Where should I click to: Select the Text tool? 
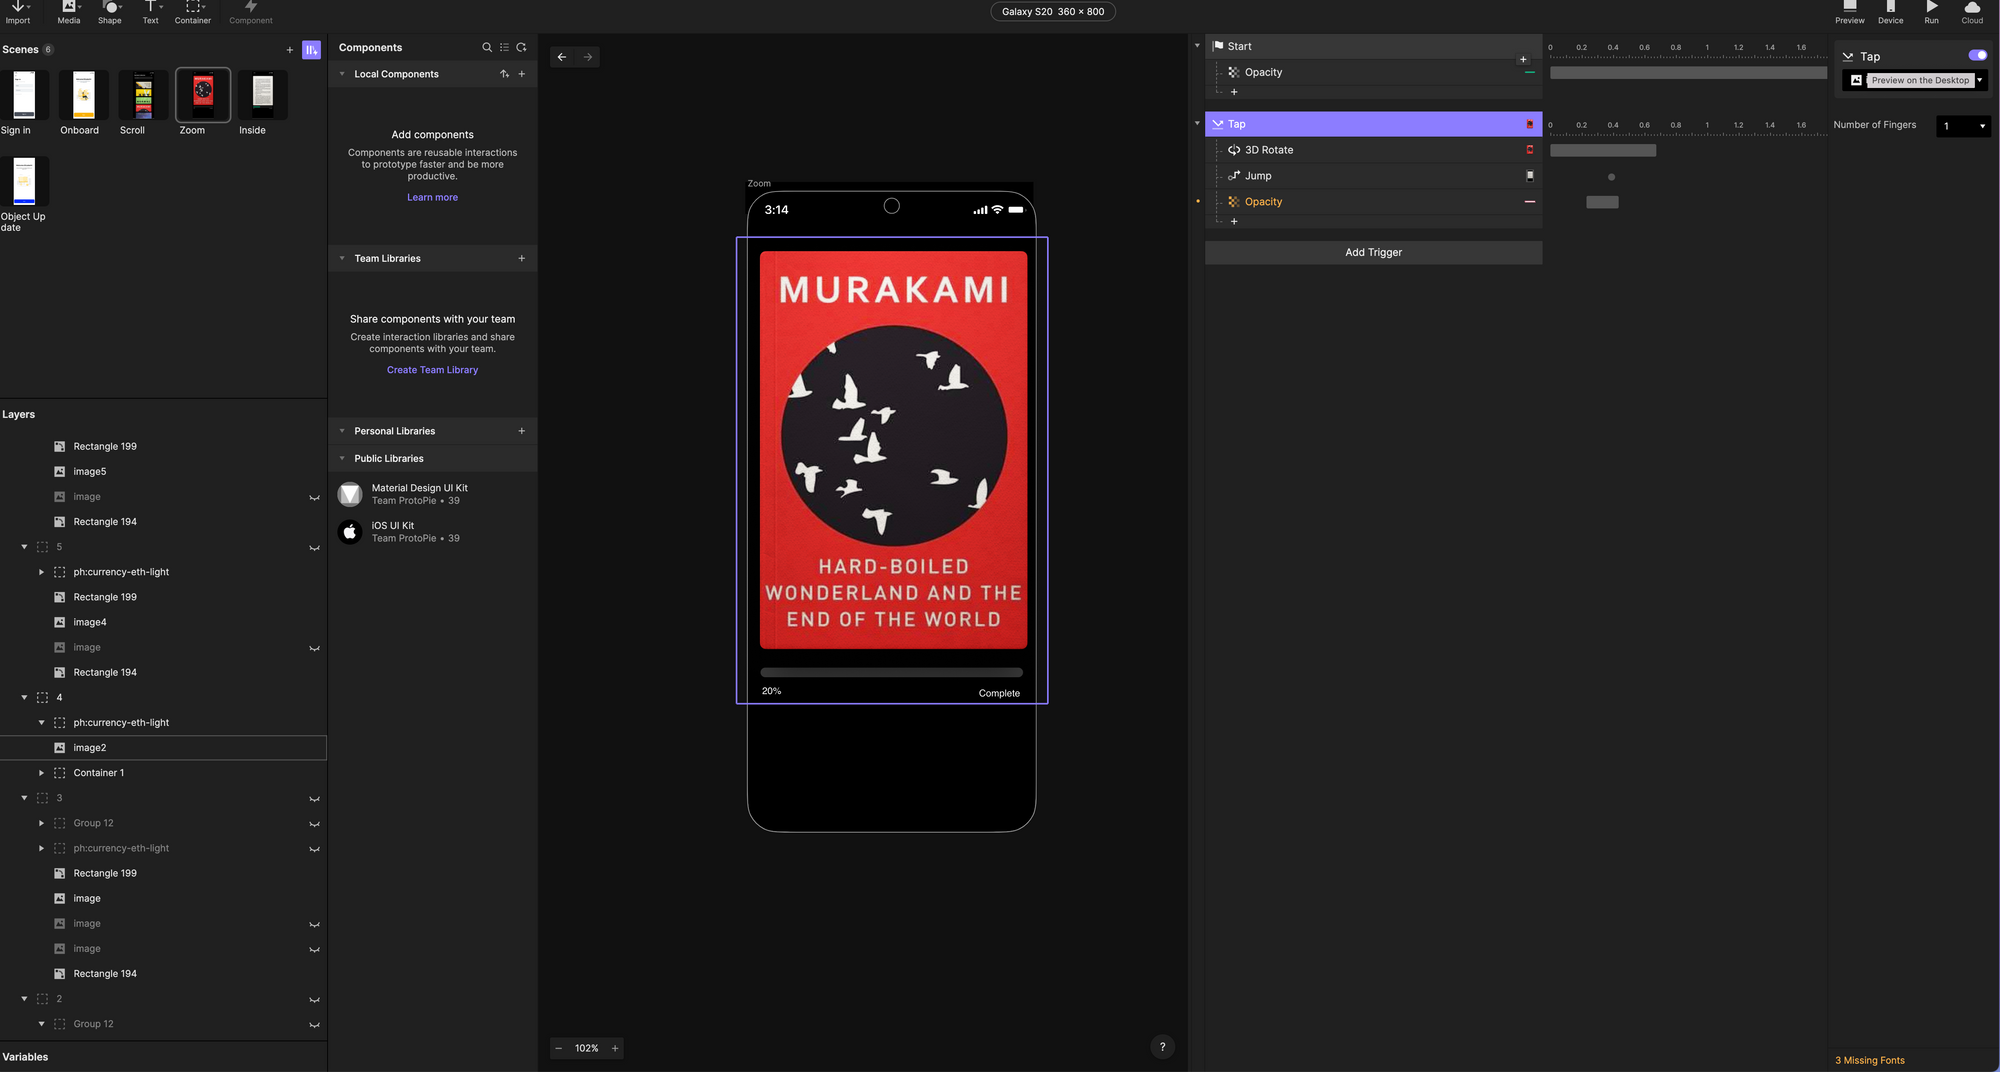pos(151,12)
